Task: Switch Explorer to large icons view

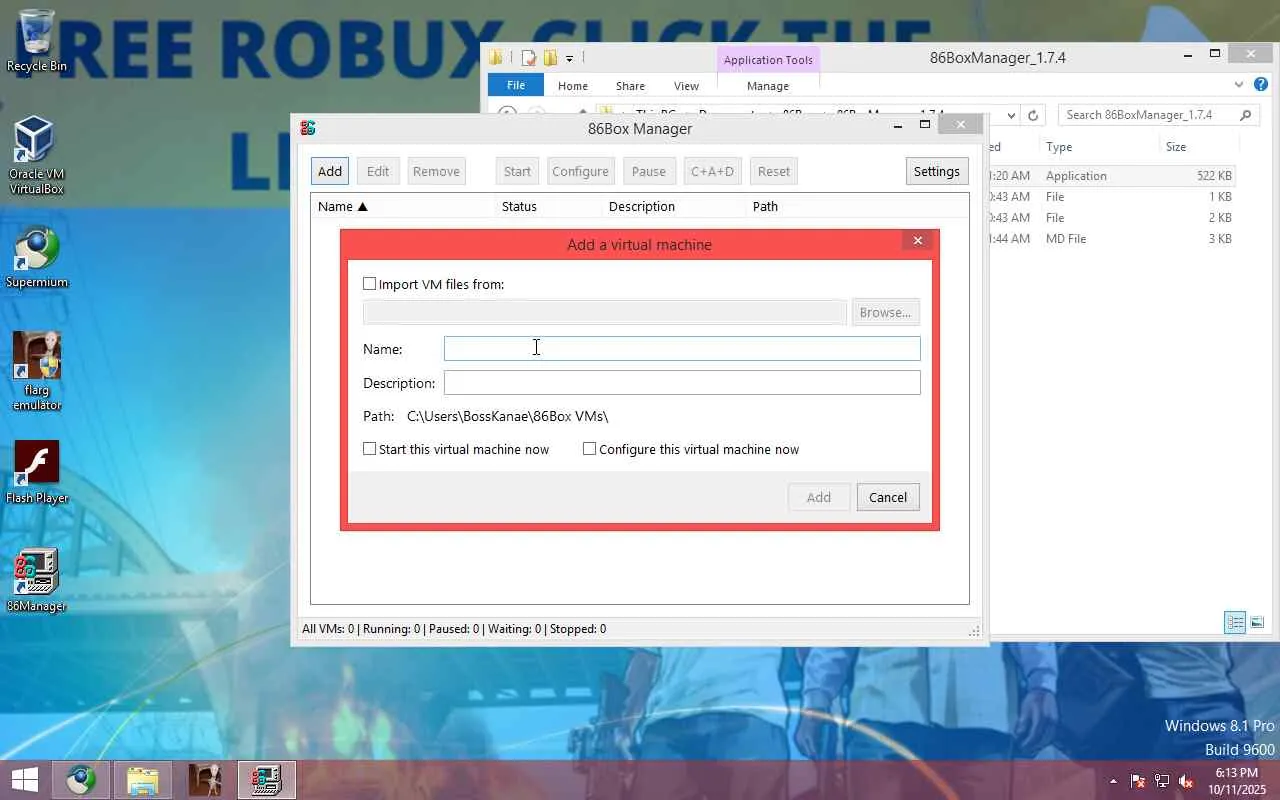Action: coord(1257,623)
